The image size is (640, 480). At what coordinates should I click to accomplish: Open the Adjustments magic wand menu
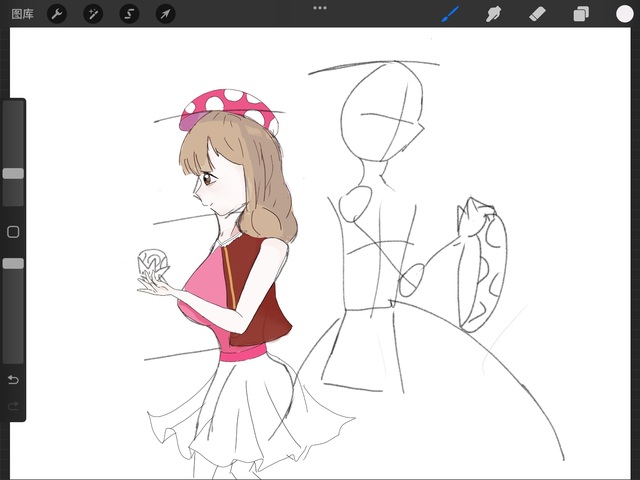coord(93,14)
